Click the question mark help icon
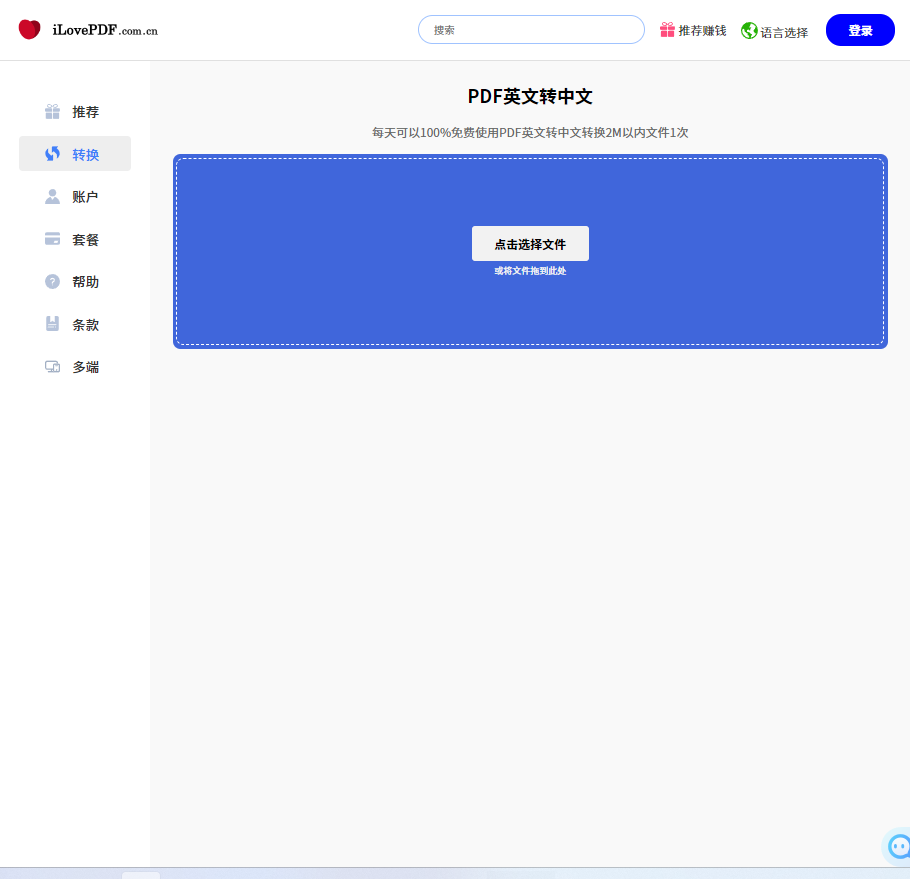This screenshot has height=879, width=910. [52, 281]
